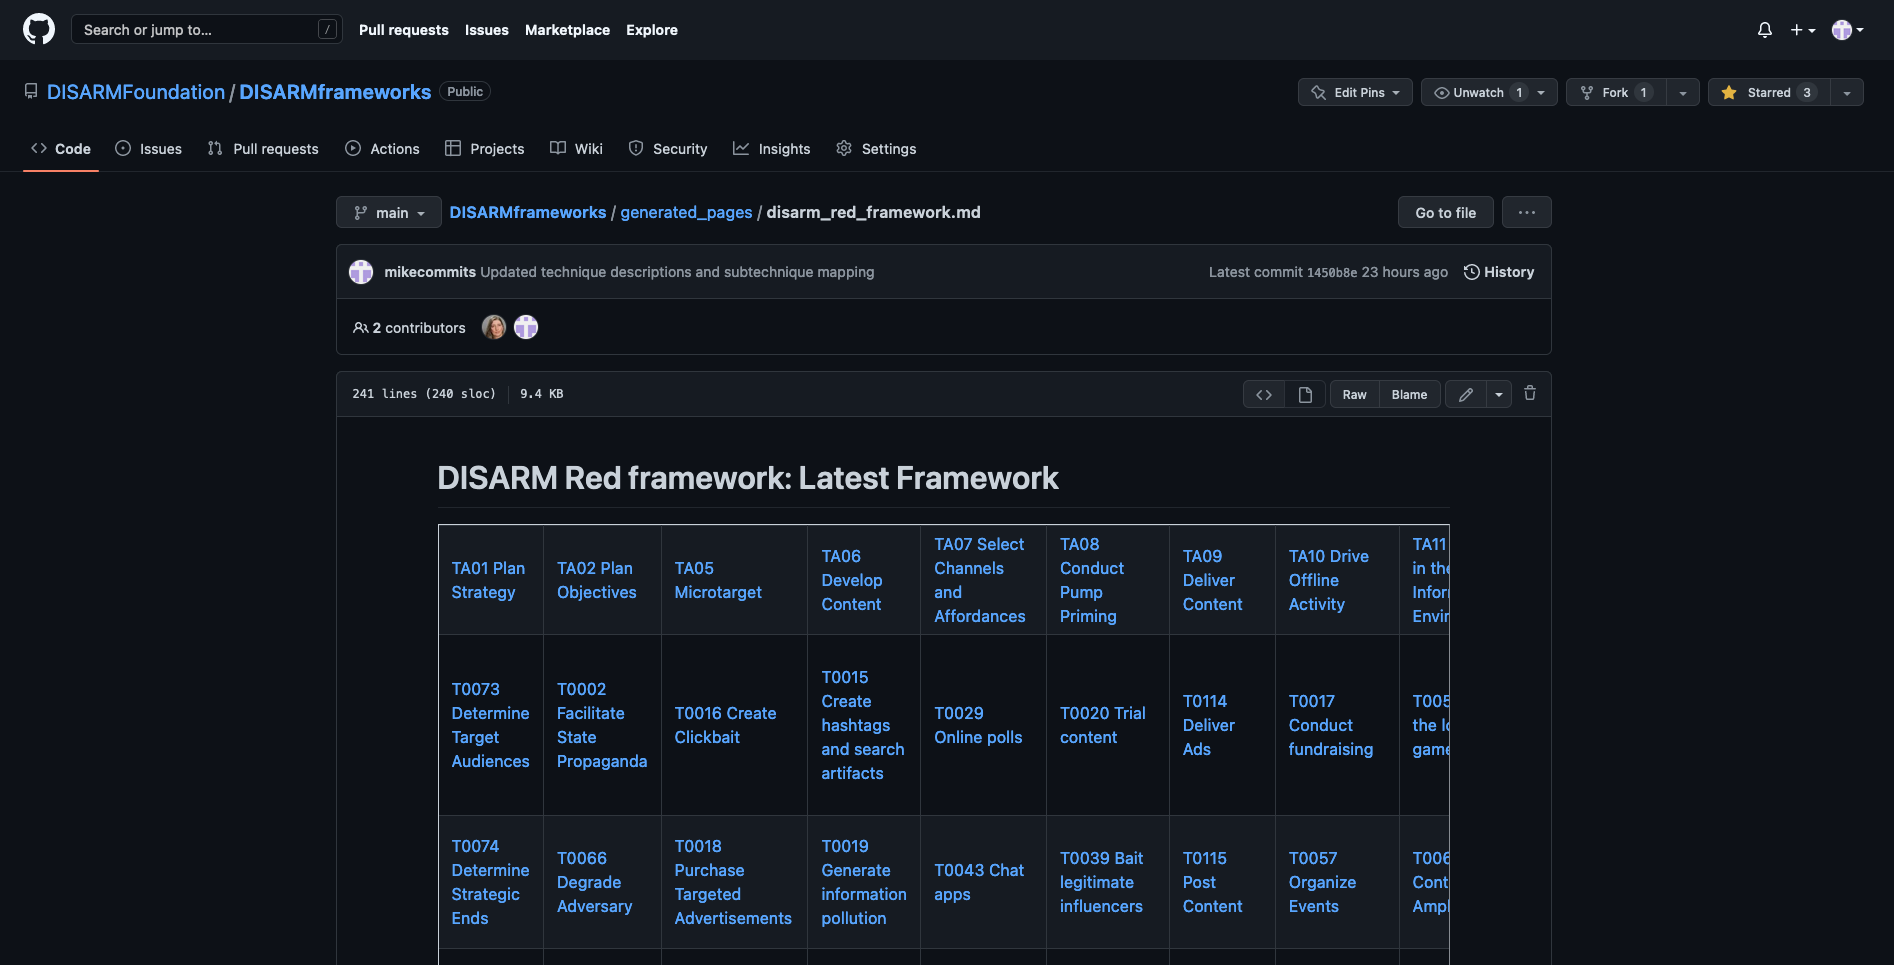Open Explore in top navigation
The width and height of the screenshot is (1894, 965).
click(x=652, y=30)
